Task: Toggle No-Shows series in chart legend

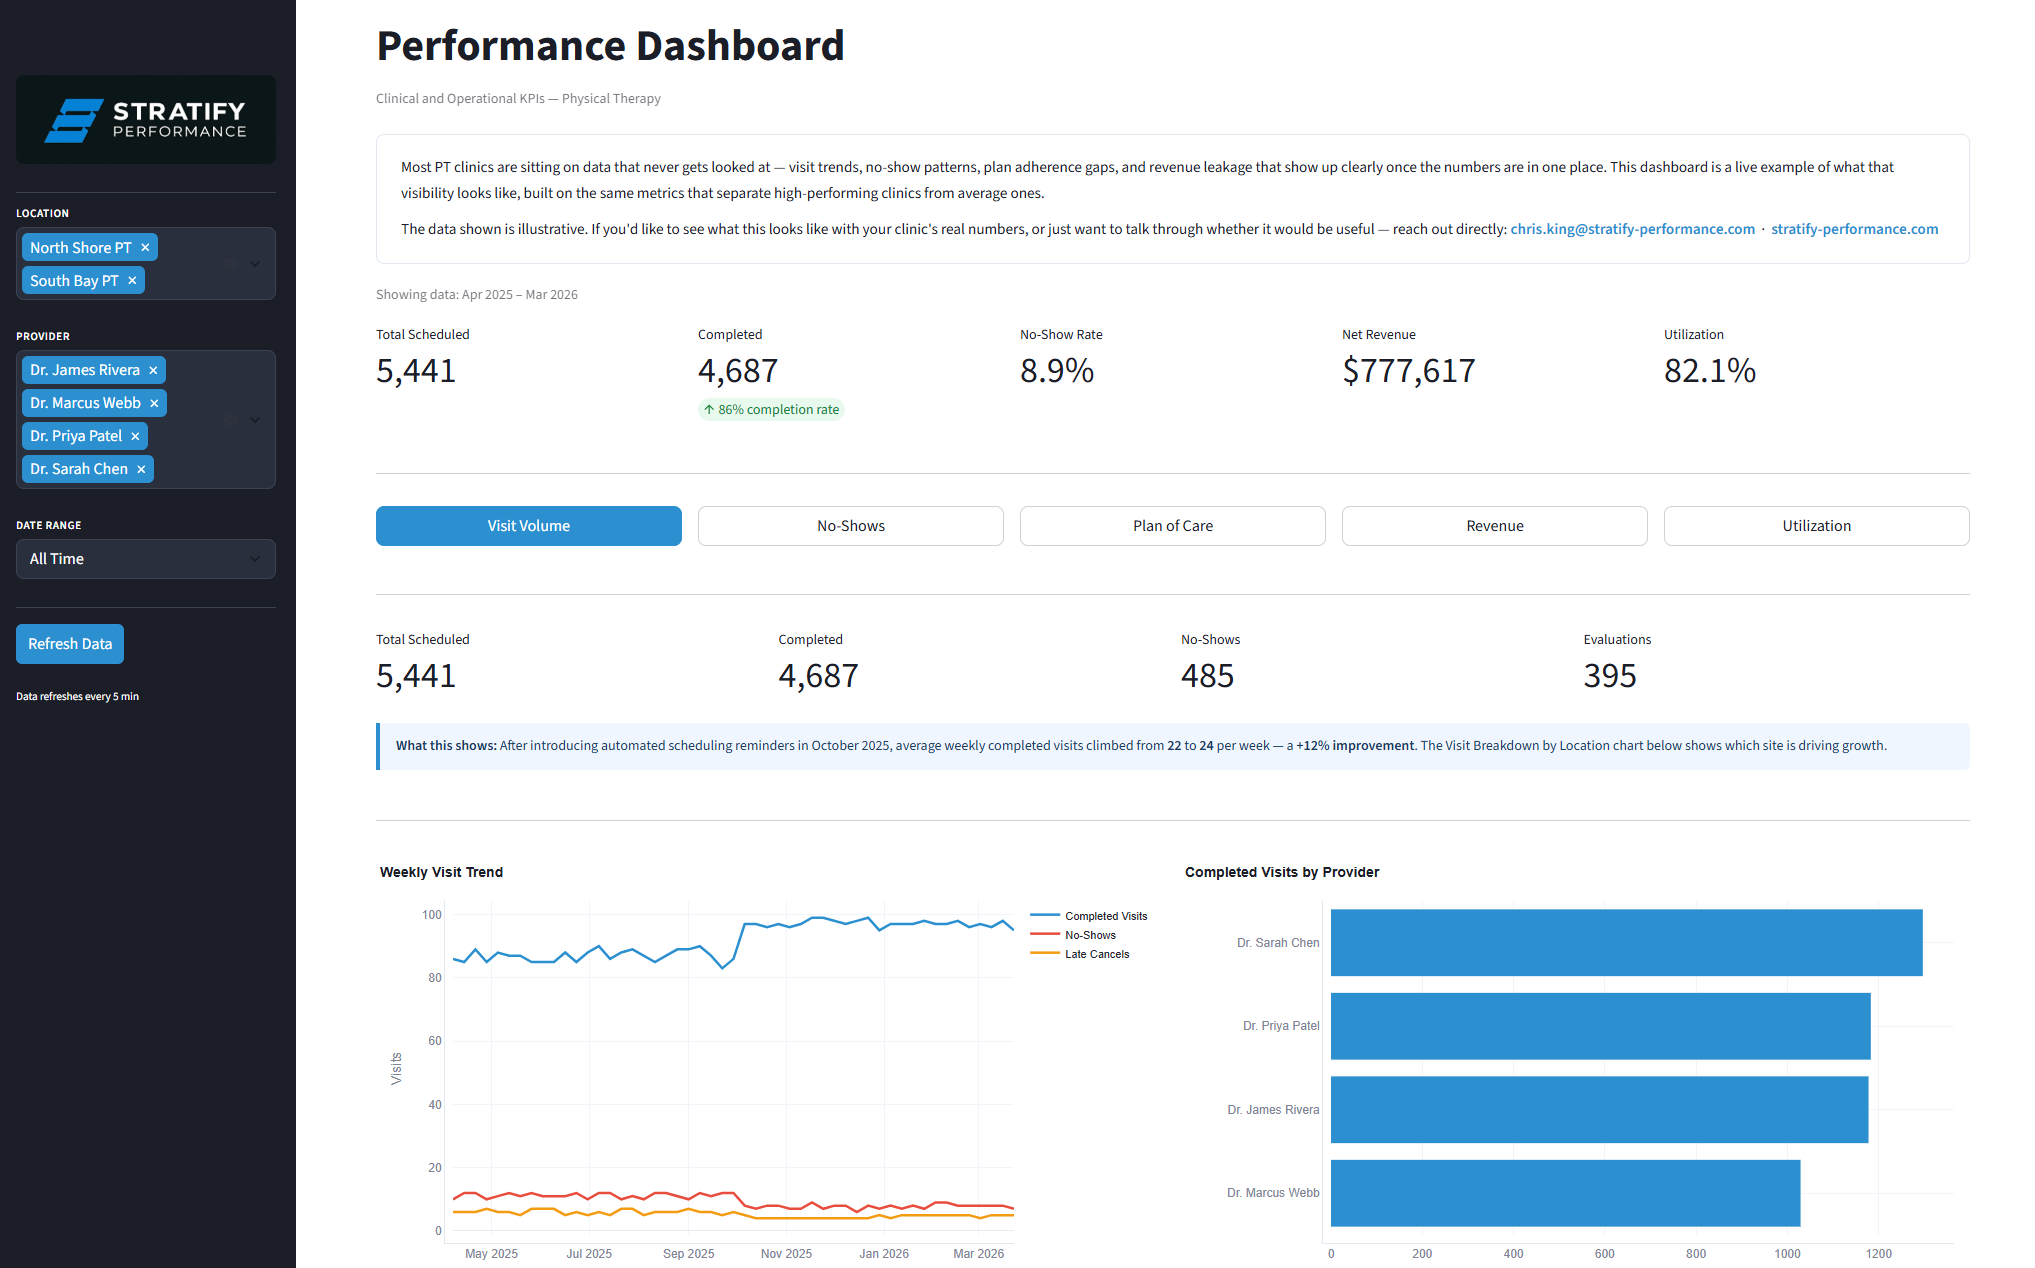Action: (1073, 935)
